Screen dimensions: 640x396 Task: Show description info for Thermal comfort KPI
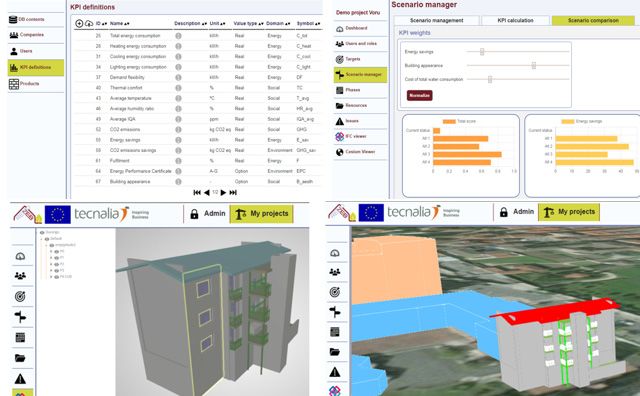point(178,88)
